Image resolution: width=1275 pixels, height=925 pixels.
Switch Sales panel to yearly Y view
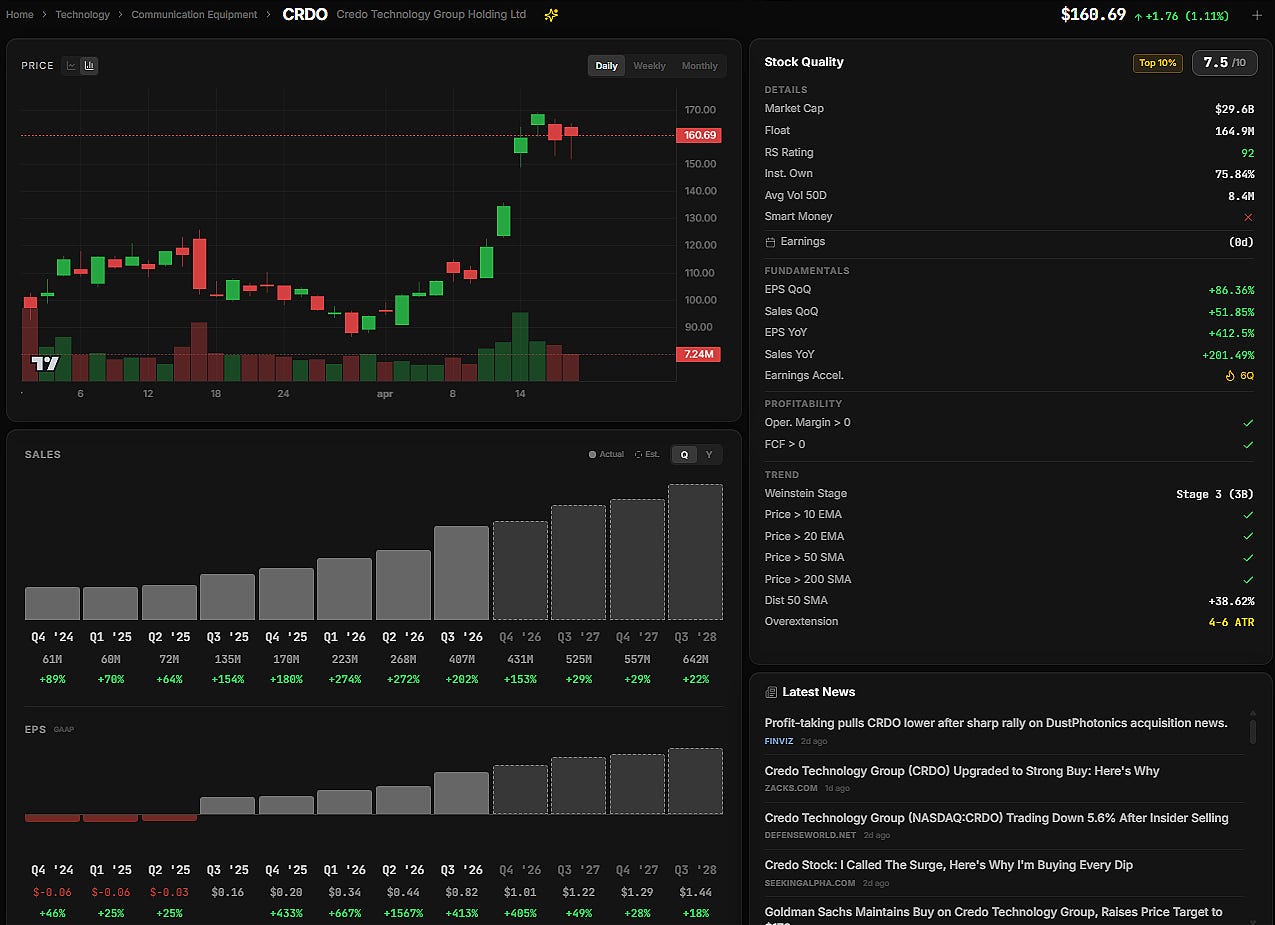(x=709, y=454)
